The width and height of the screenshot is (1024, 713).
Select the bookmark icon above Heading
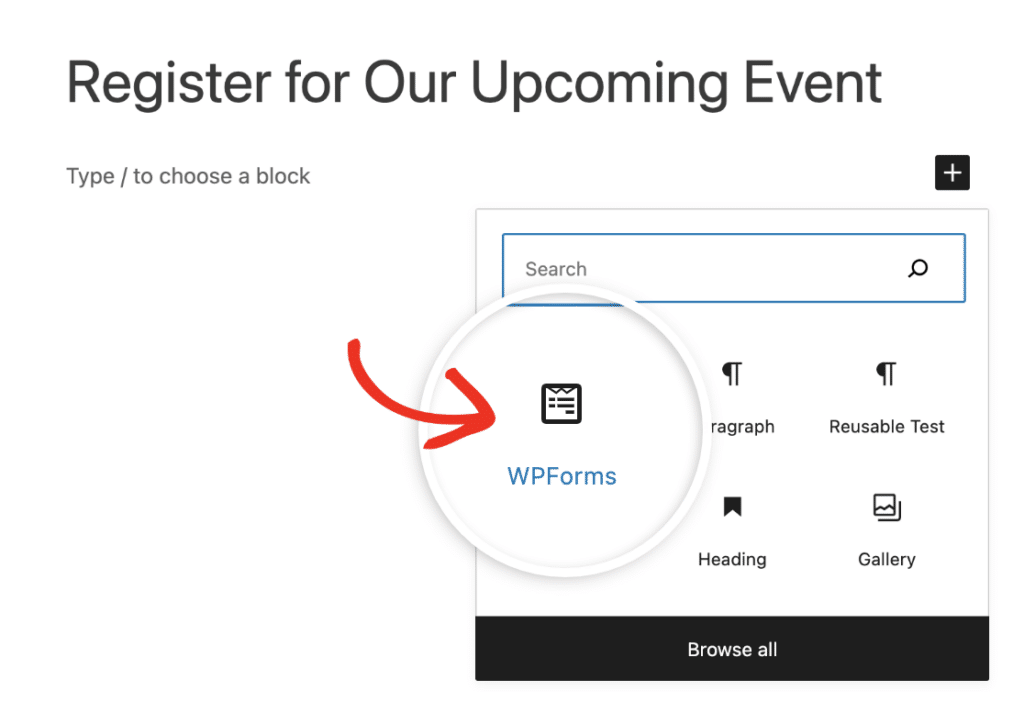point(732,508)
